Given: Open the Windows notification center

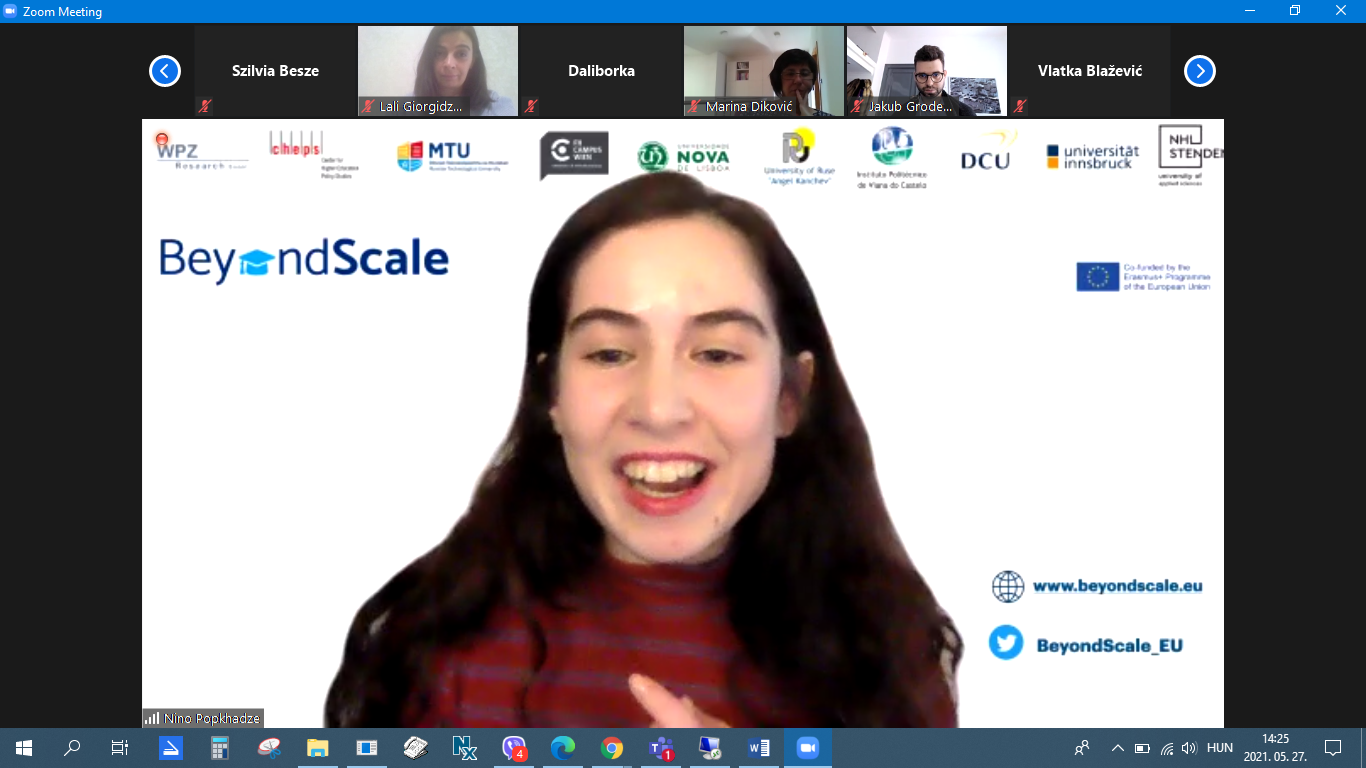Looking at the screenshot, I should 1332,748.
